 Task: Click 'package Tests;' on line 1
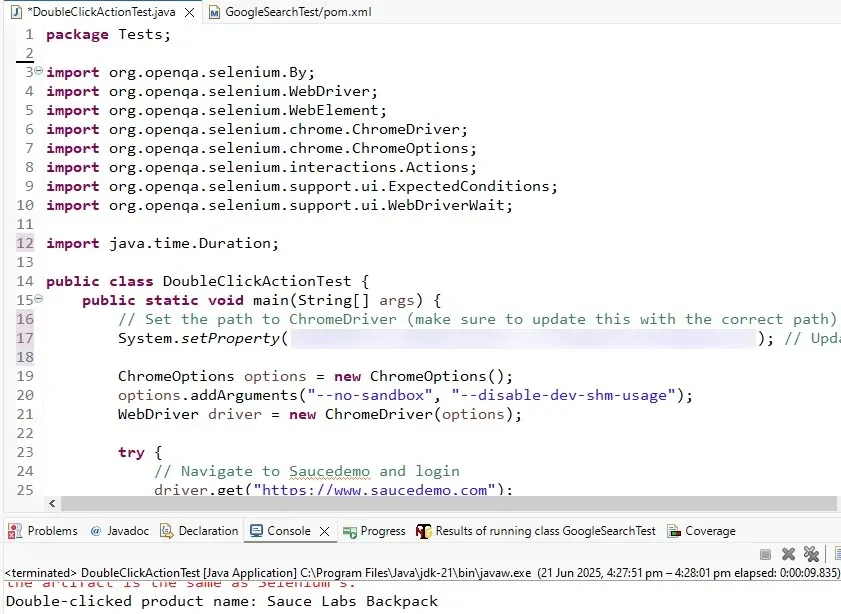[x=108, y=34]
